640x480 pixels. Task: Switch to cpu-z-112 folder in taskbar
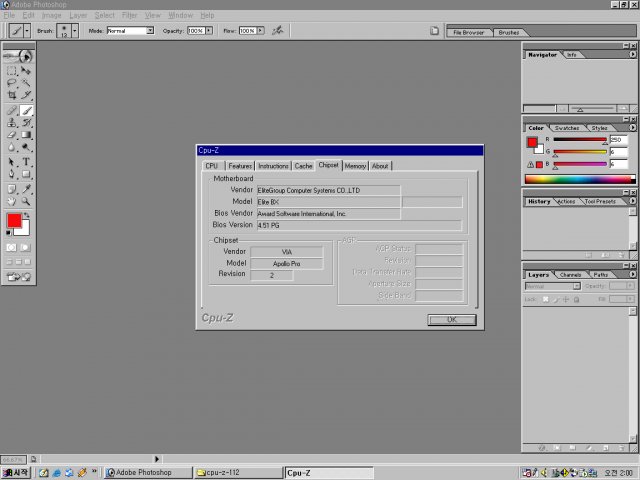[x=239, y=473]
